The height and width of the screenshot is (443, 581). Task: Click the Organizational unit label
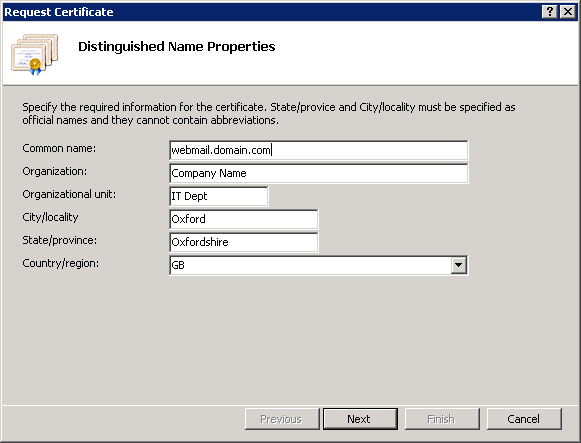69,194
